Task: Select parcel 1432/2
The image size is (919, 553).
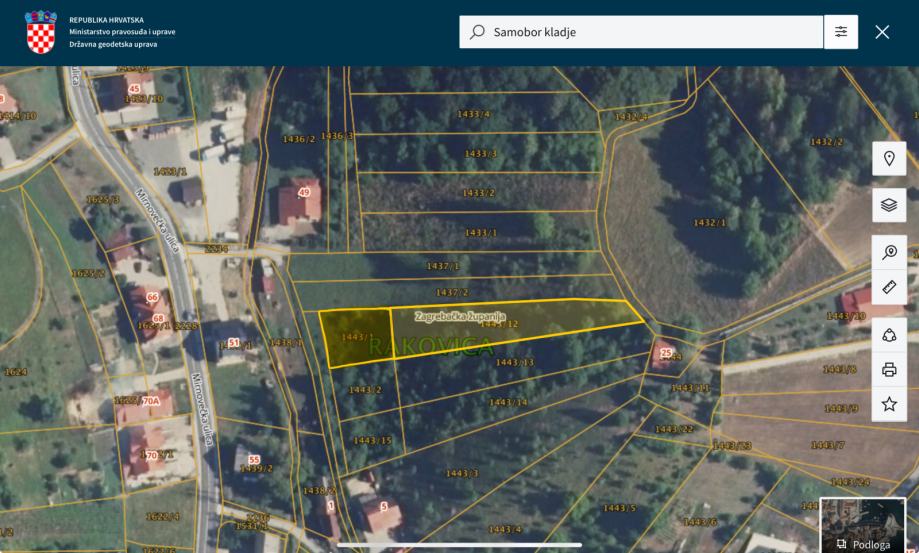Action: click(826, 142)
